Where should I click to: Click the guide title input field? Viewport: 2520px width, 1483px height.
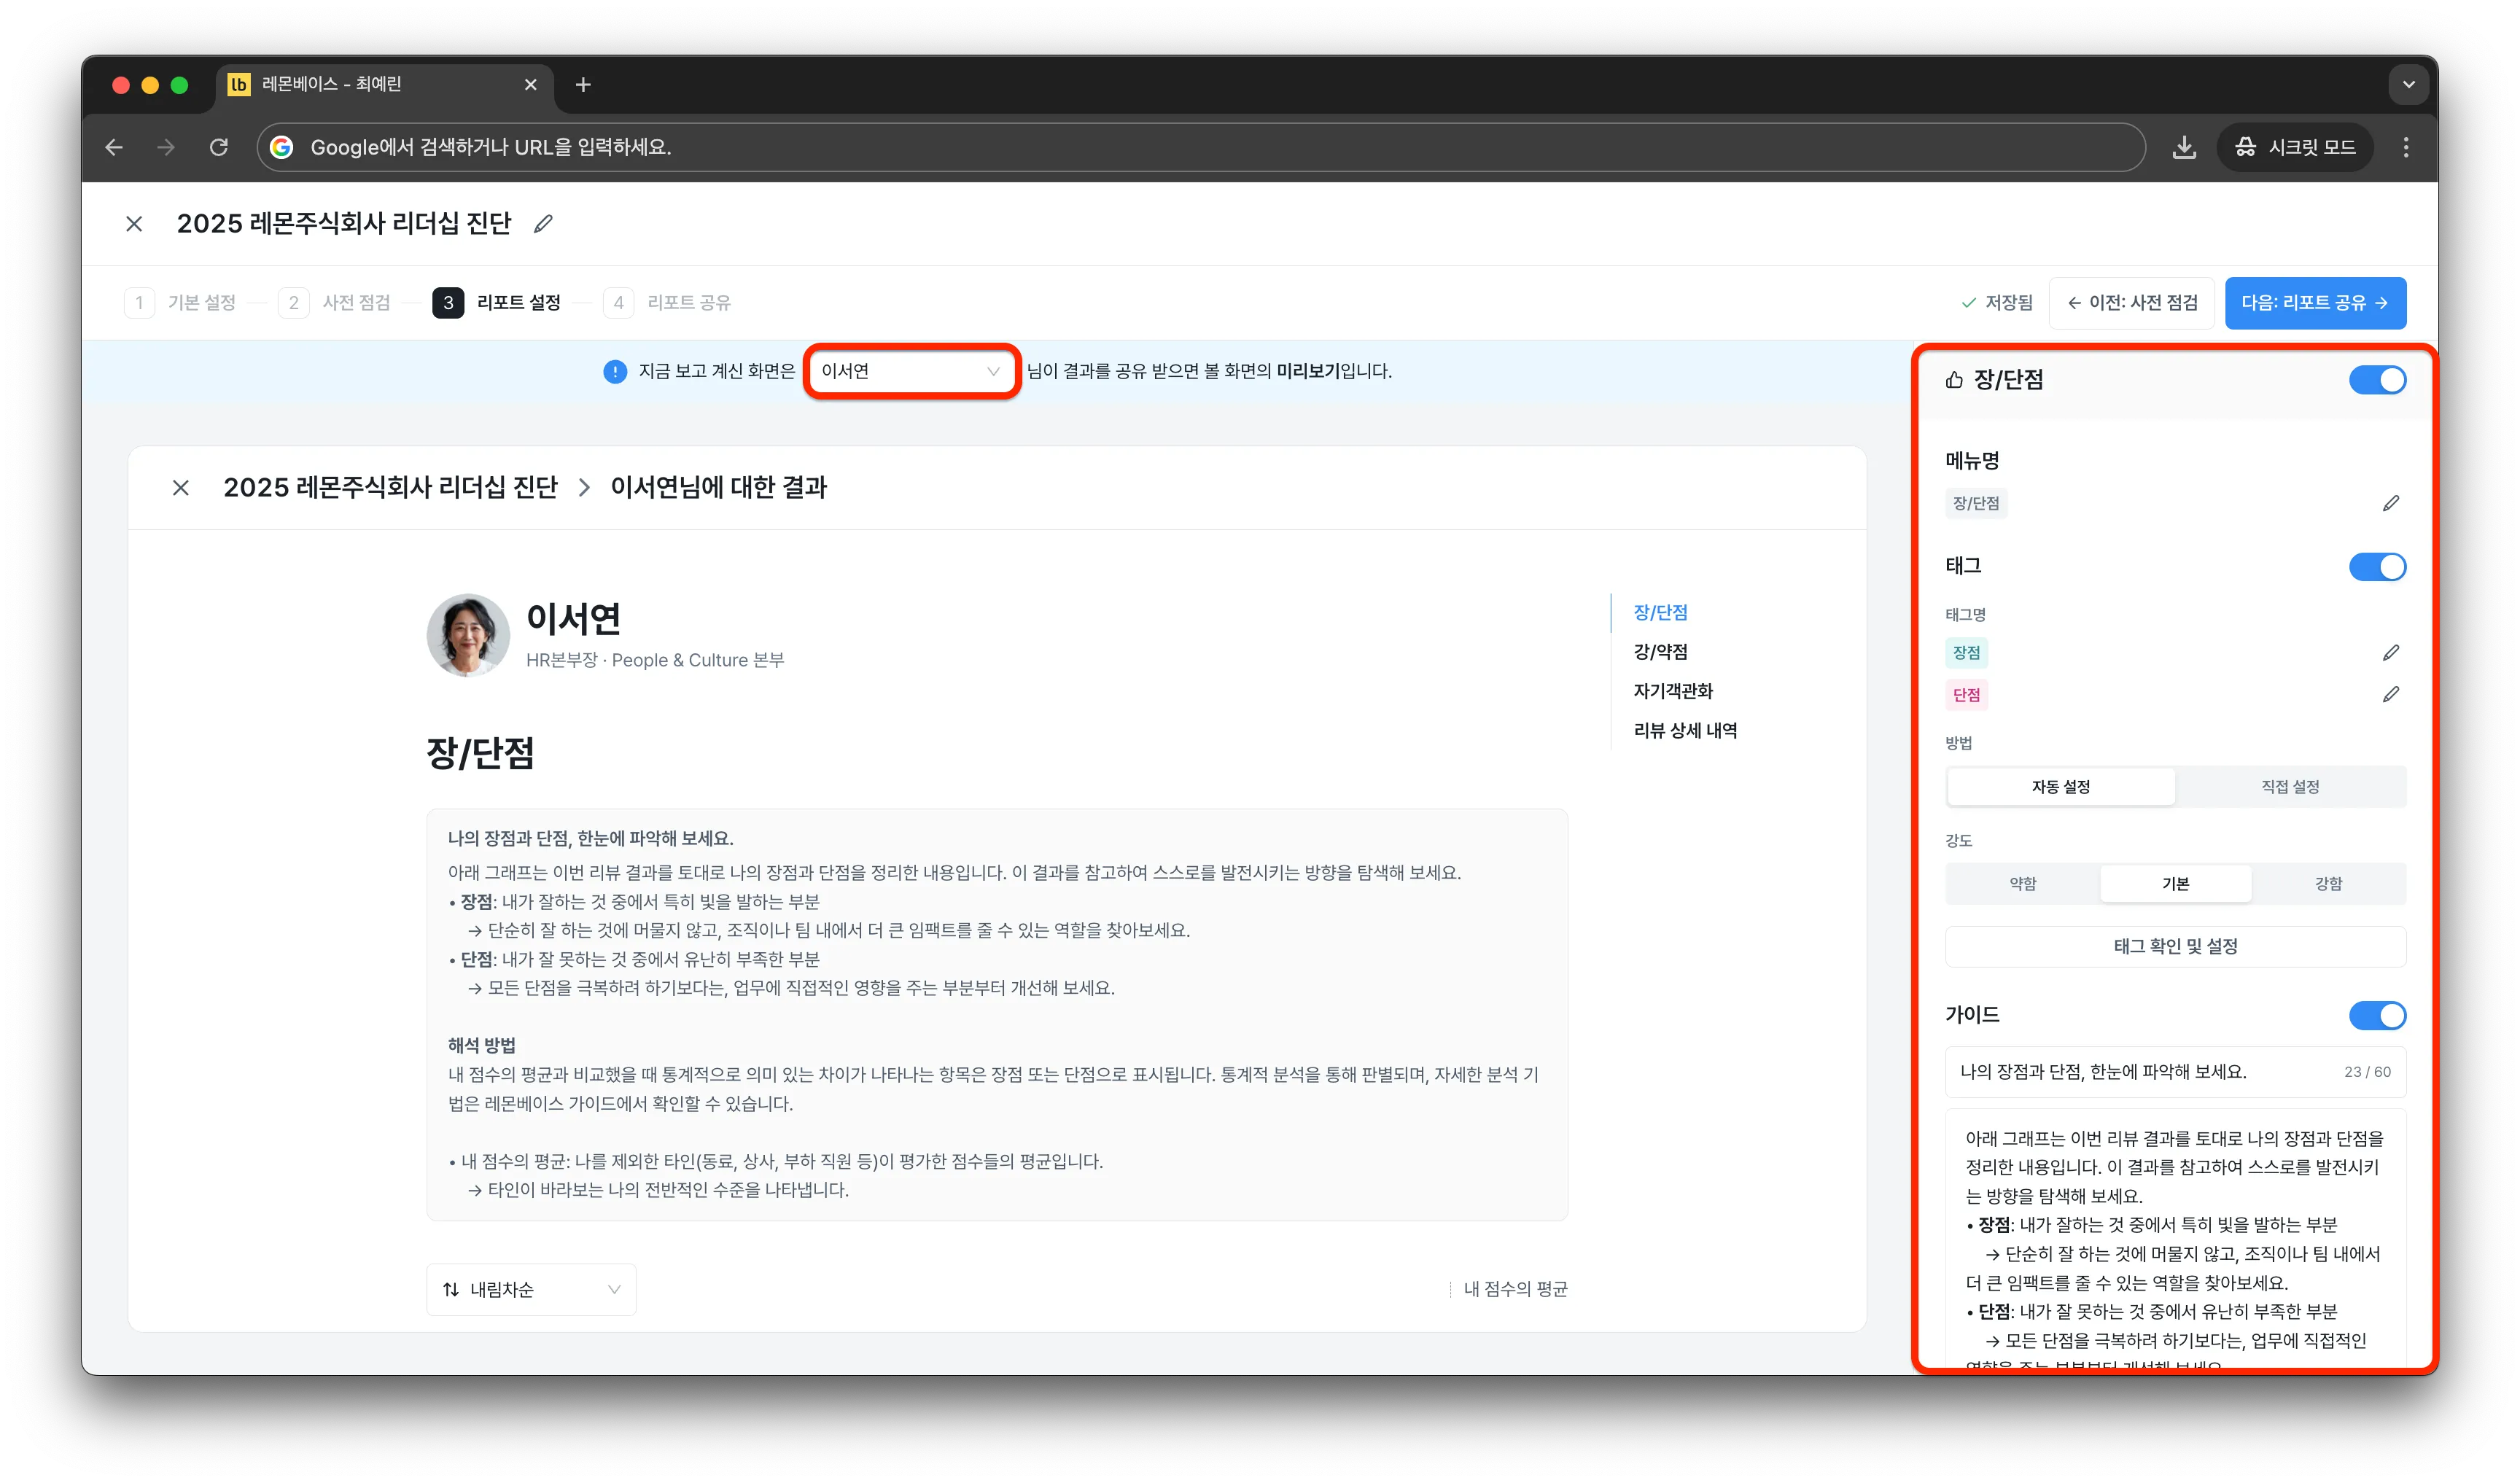point(2175,1072)
